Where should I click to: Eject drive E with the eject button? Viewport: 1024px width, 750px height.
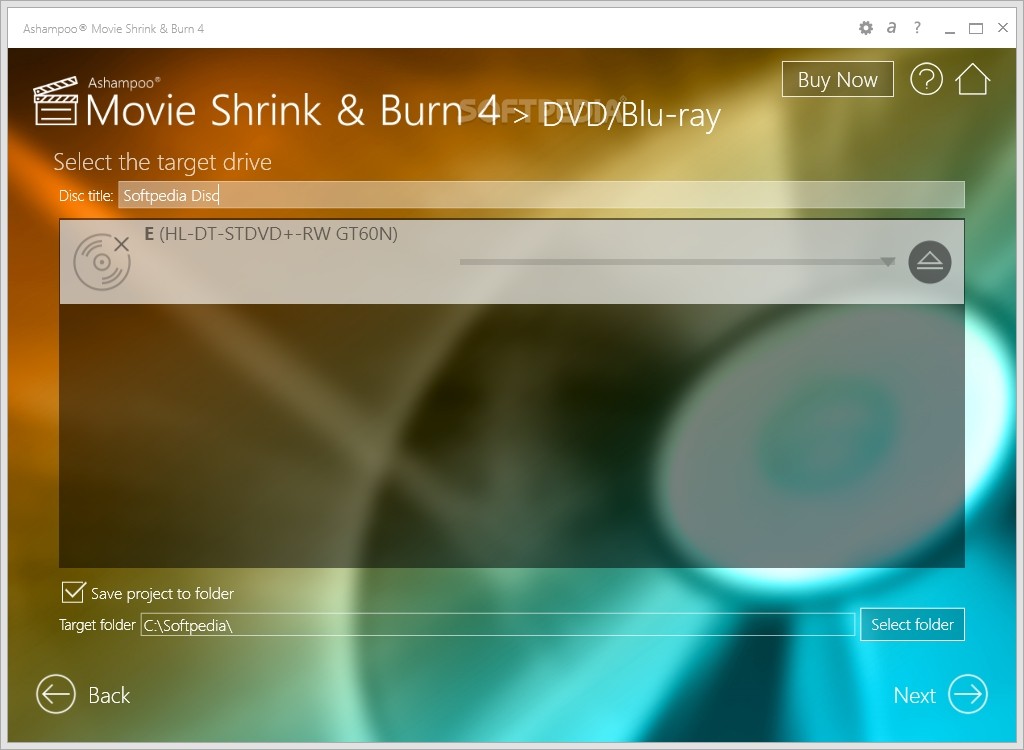click(x=929, y=262)
